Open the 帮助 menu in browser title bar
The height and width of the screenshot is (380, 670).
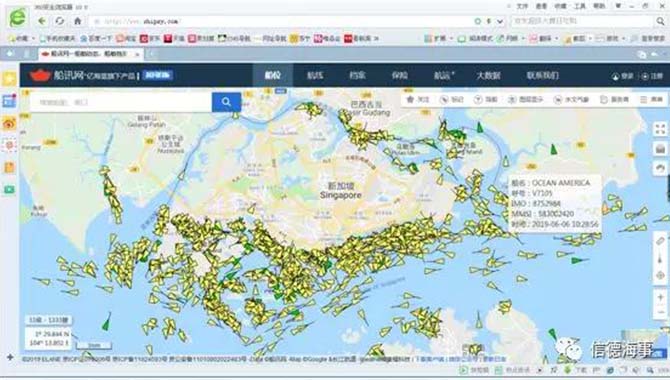click(599, 6)
